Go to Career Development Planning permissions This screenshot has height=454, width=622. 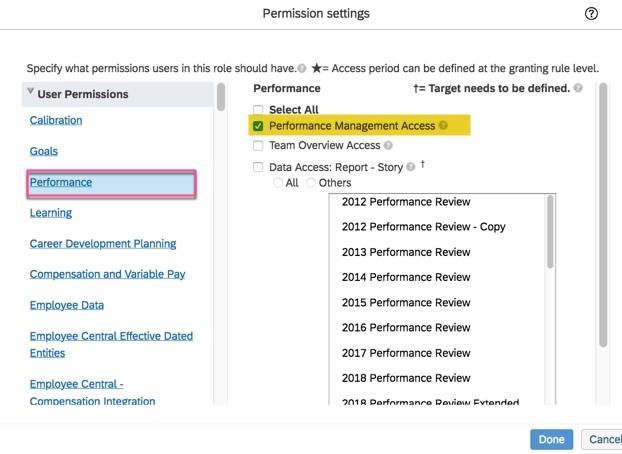[x=103, y=243]
